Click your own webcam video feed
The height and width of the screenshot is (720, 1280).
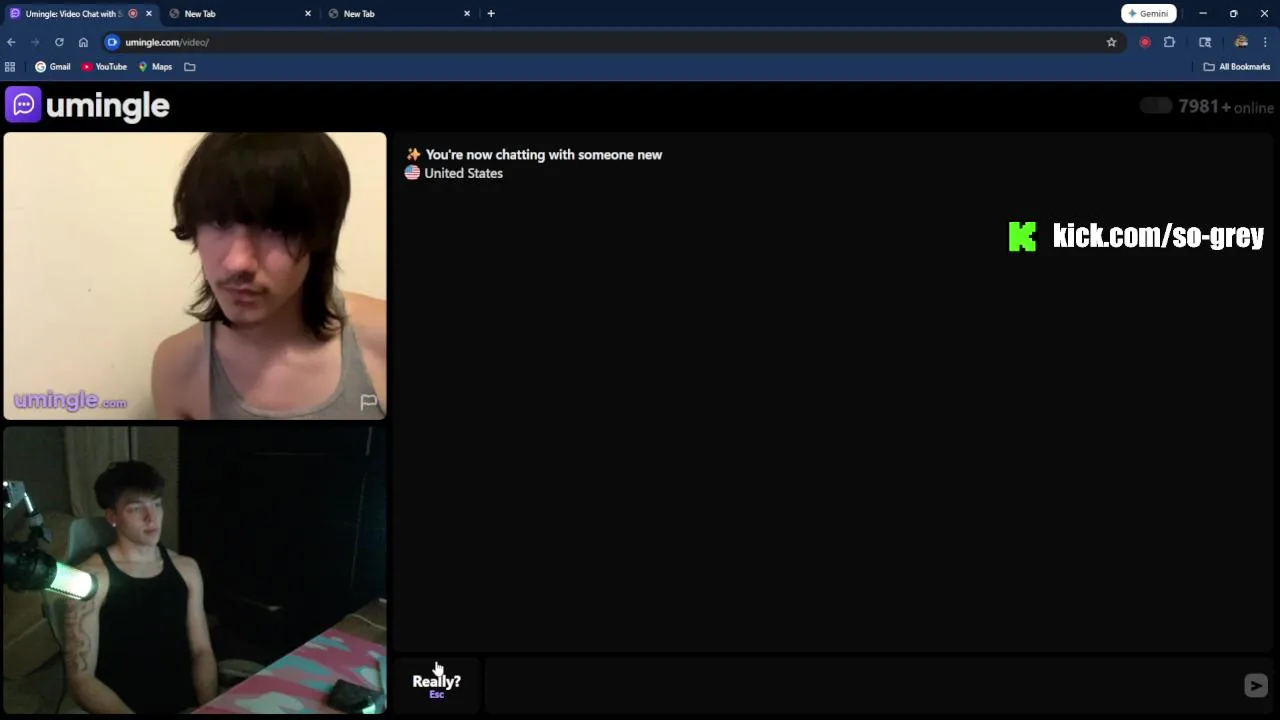195,570
